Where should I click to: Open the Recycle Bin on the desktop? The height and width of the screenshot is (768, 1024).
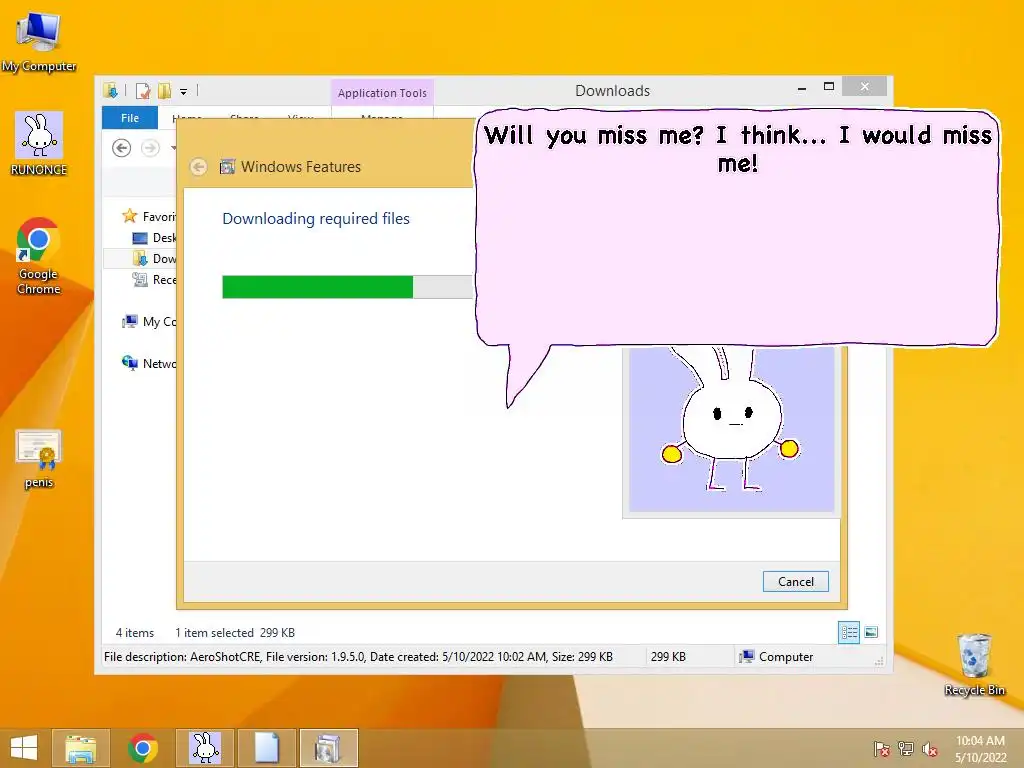tap(974, 664)
